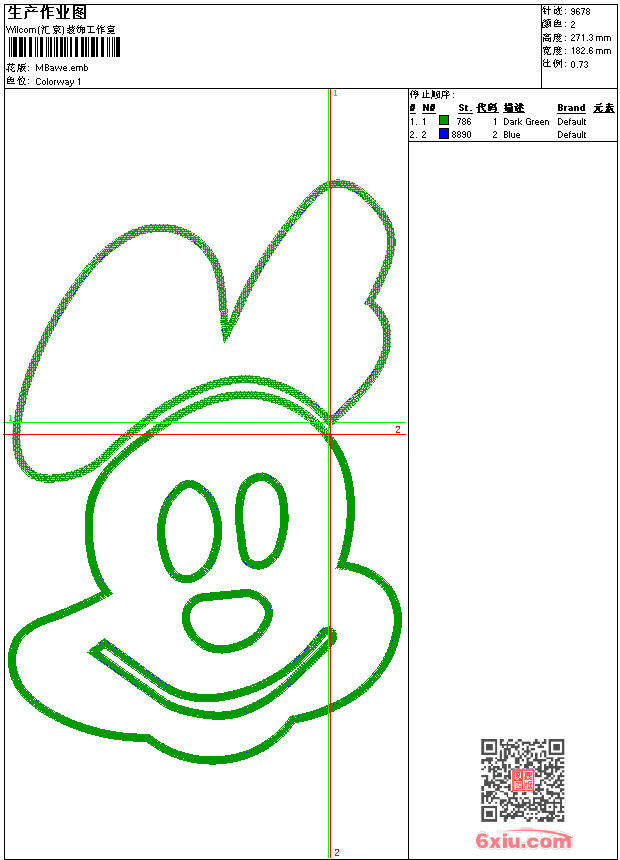Click the width value 182.6 mm
620x860 pixels.
590,51
